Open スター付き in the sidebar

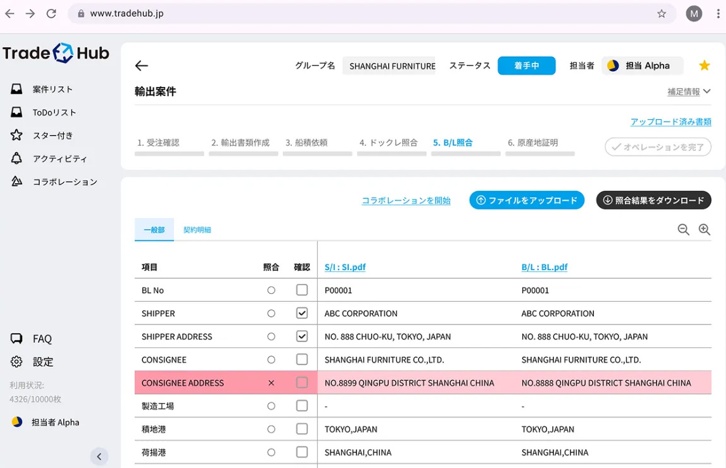click(x=42, y=135)
